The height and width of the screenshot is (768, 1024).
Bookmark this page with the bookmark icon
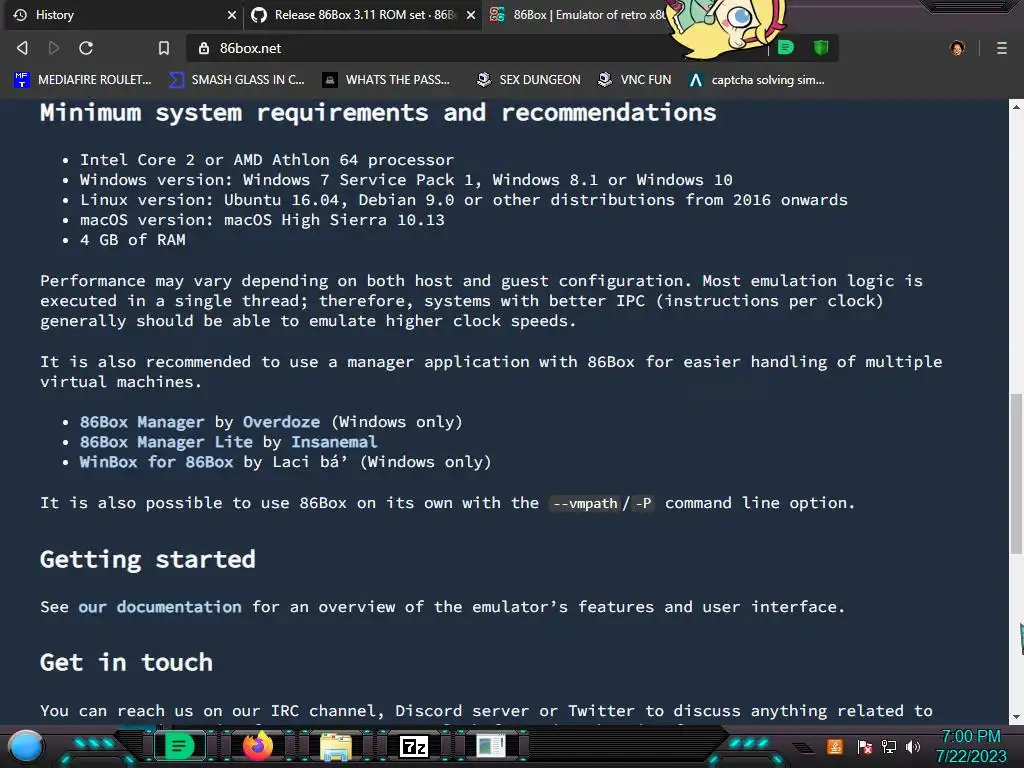click(x=164, y=48)
